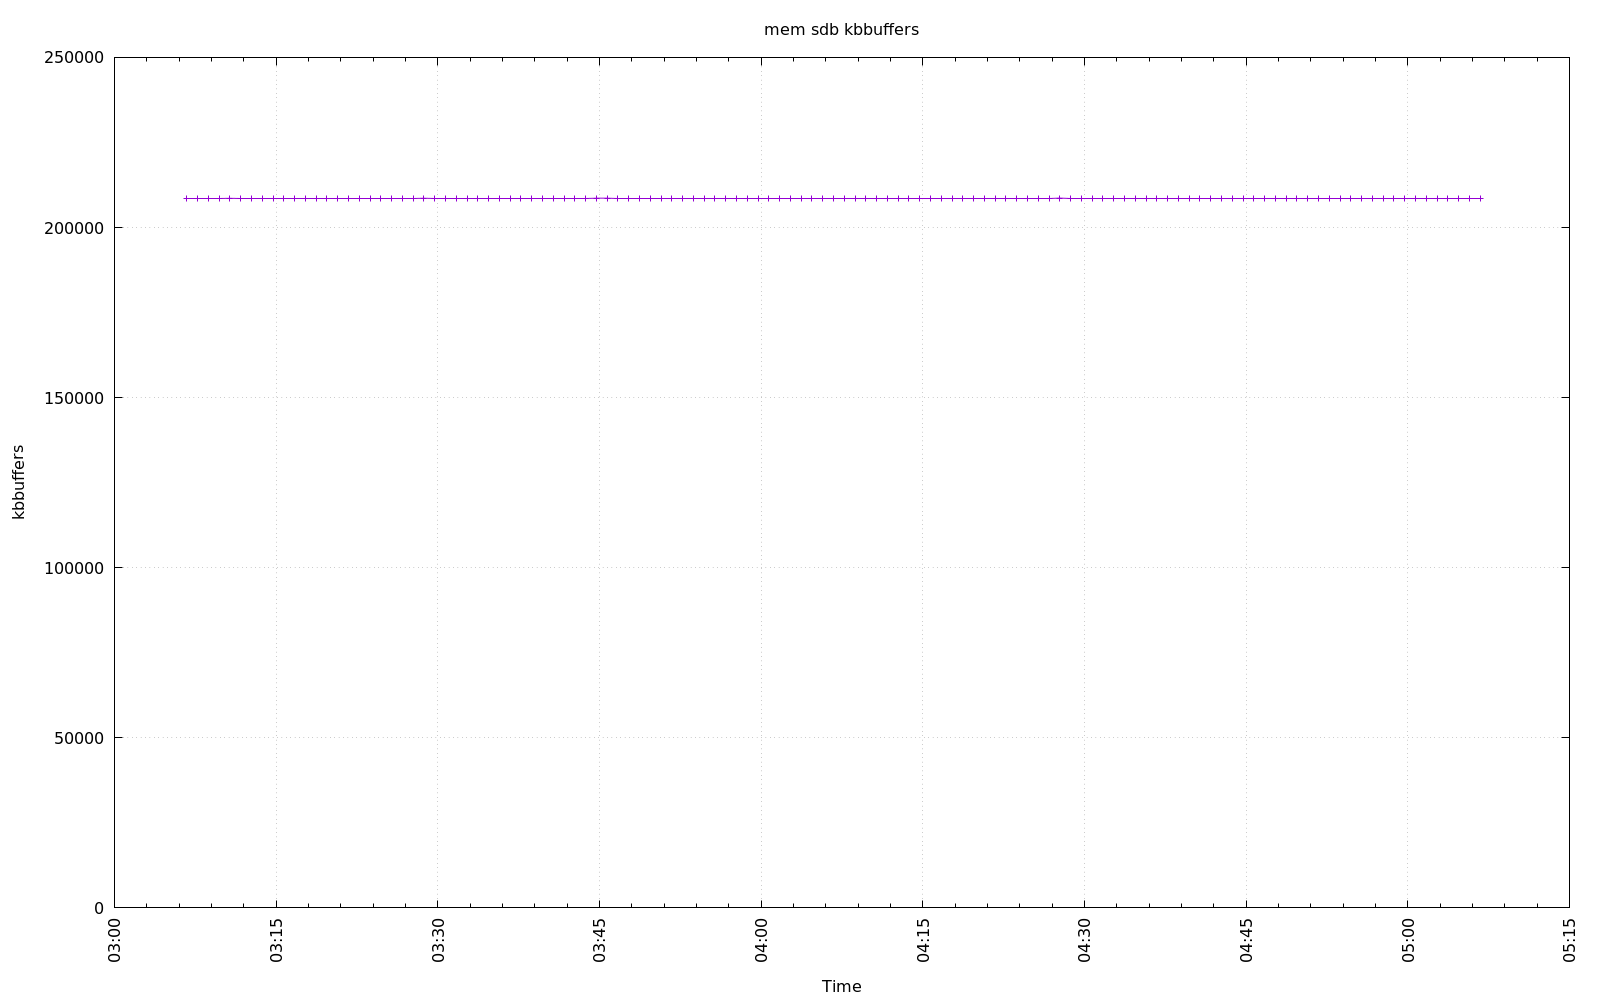Pick the 04:45 time tick label
The width and height of the screenshot is (1600, 1000).
point(1246,943)
